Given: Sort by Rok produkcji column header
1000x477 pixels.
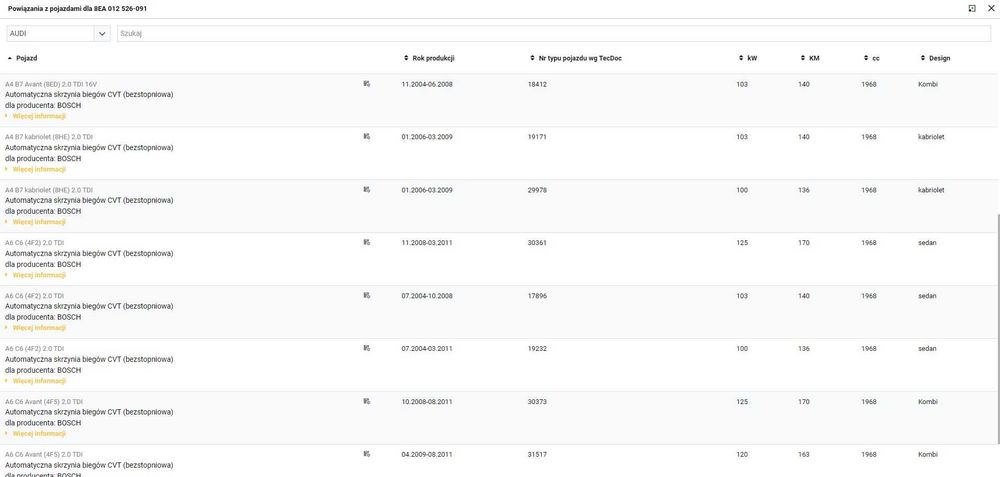Looking at the screenshot, I should click(432, 58).
